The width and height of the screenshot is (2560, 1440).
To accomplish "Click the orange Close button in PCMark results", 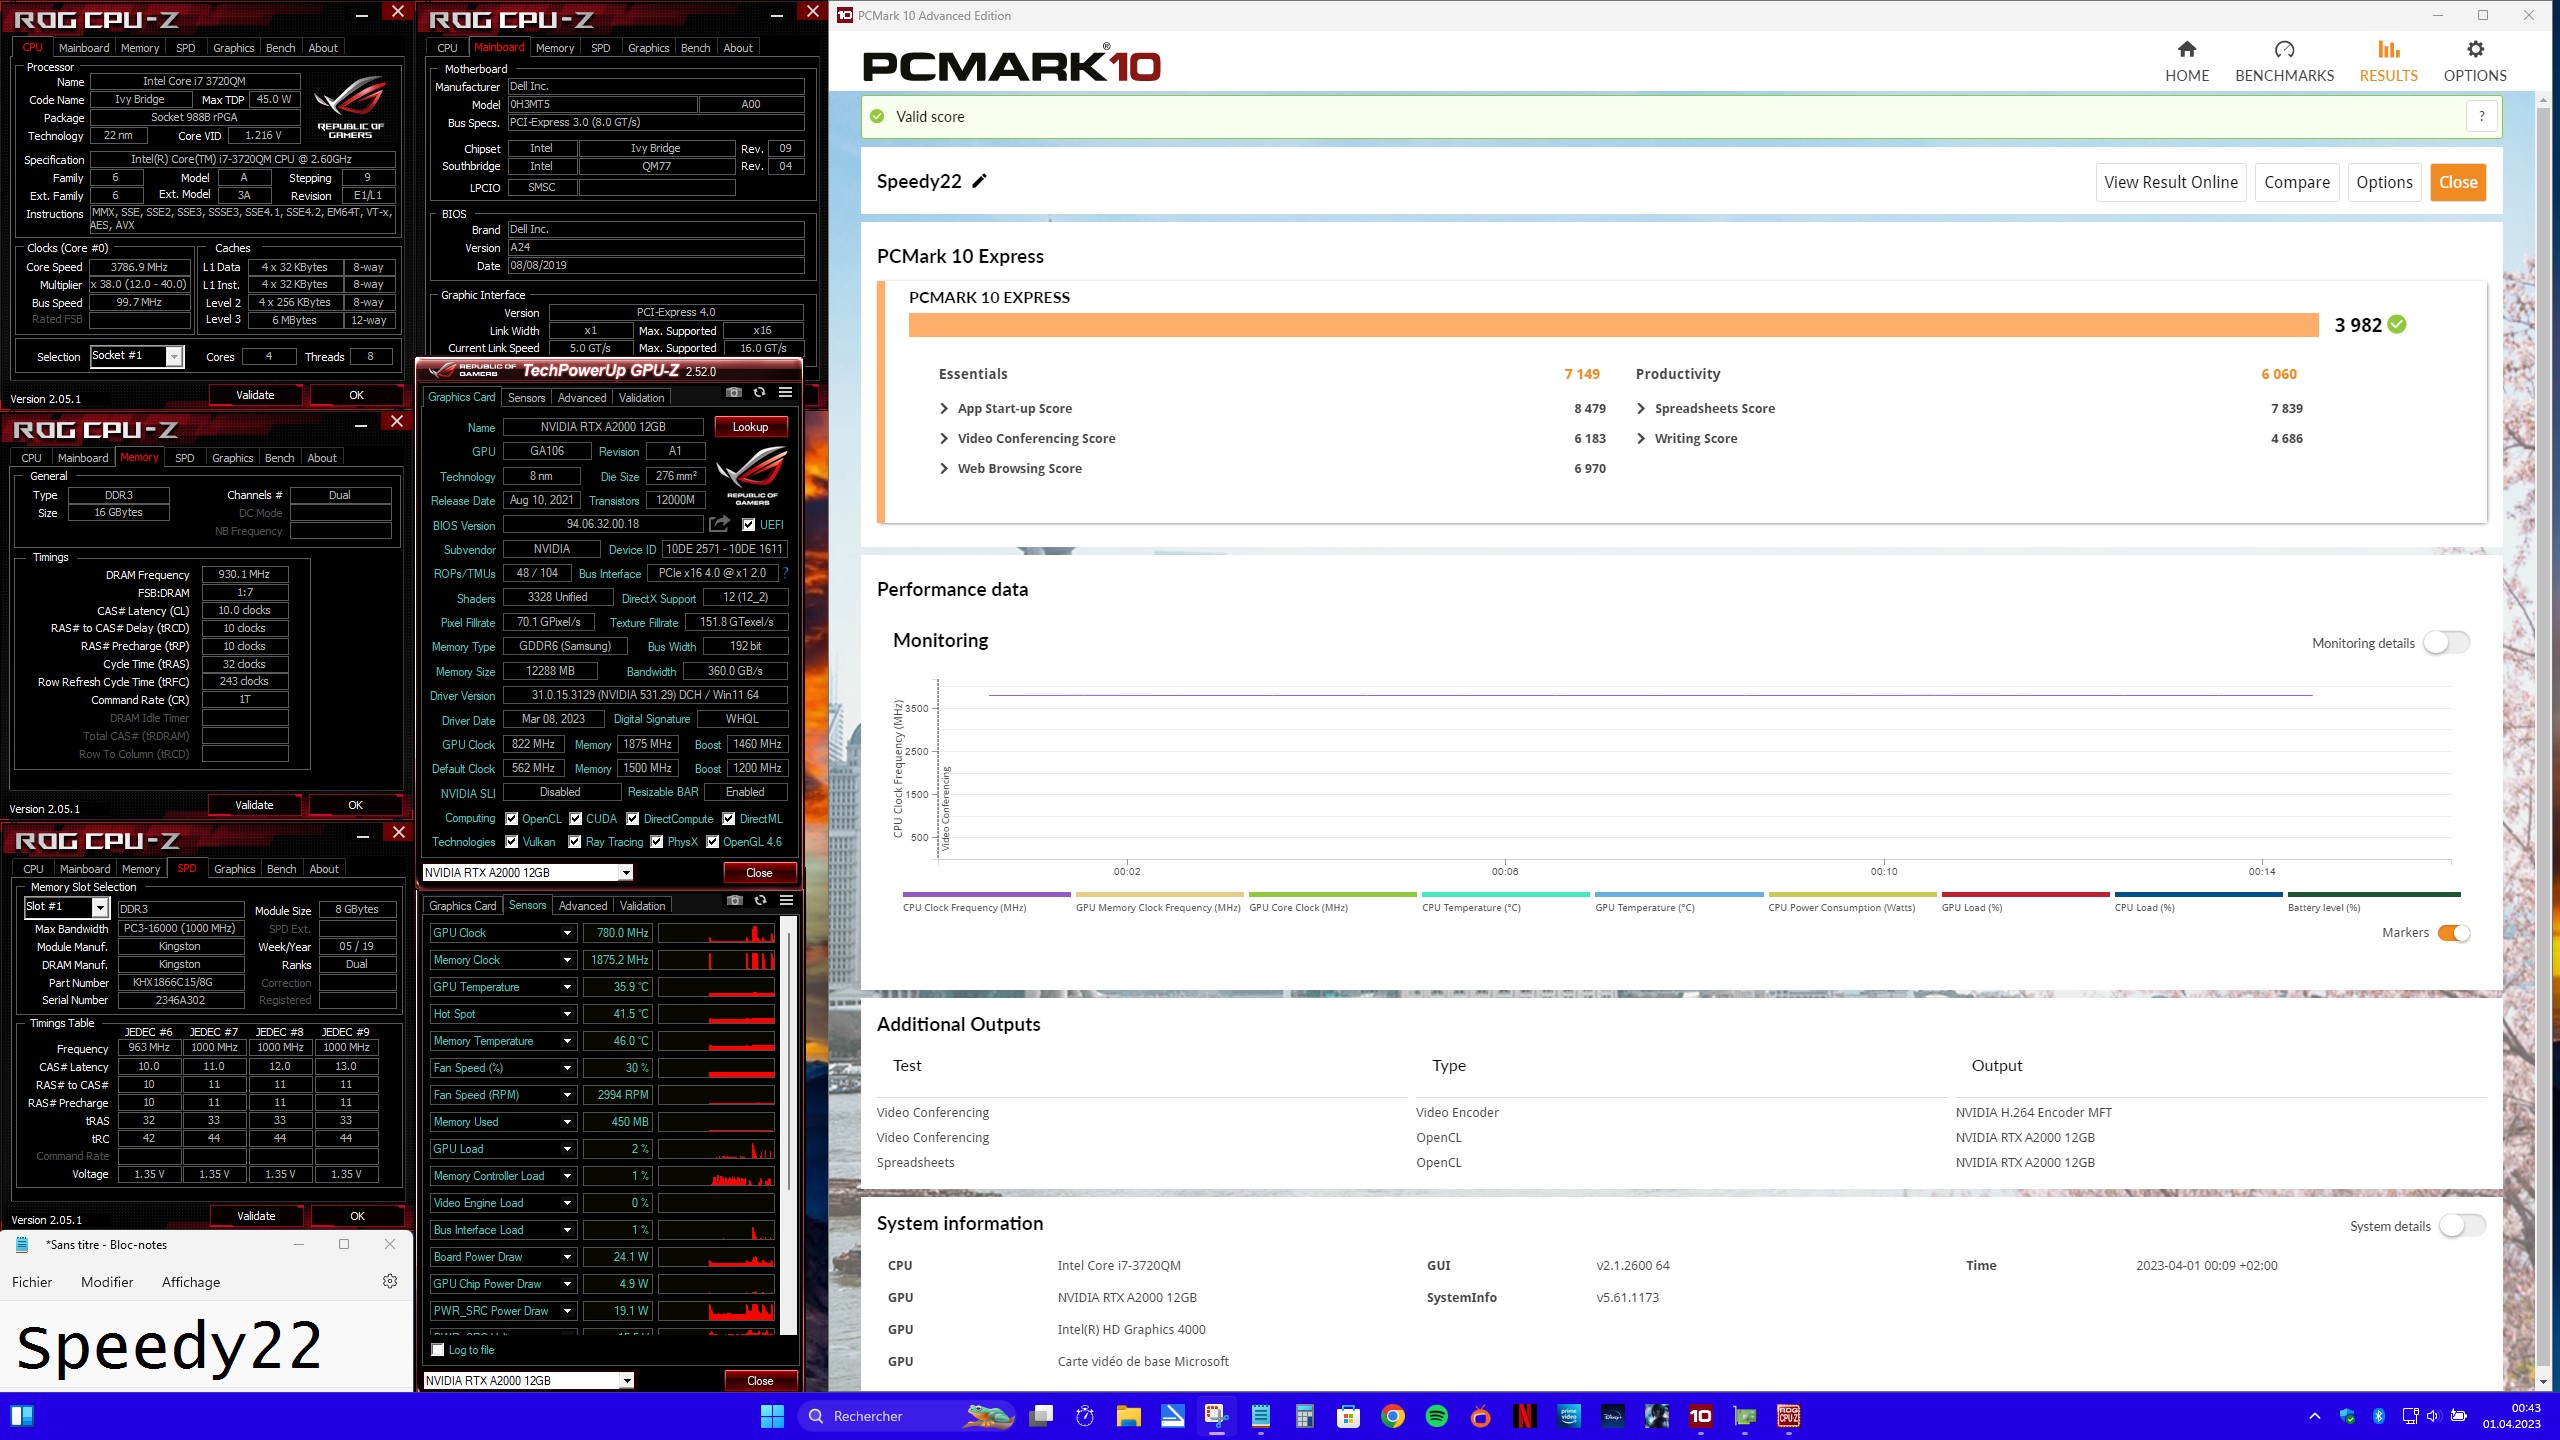I will pos(2458,182).
